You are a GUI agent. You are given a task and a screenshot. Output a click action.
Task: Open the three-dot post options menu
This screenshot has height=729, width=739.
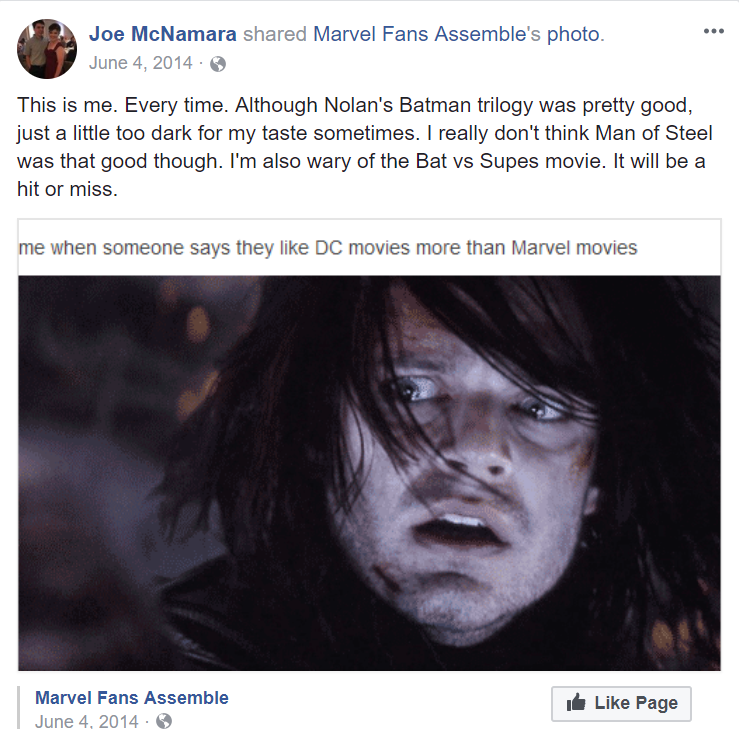click(x=714, y=31)
